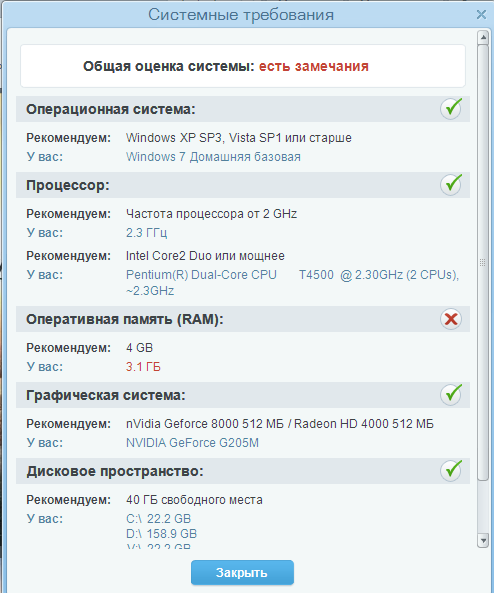The height and width of the screenshot is (593, 494).
Task: Click the red 'есть замечания' status text
Action: click(x=314, y=66)
